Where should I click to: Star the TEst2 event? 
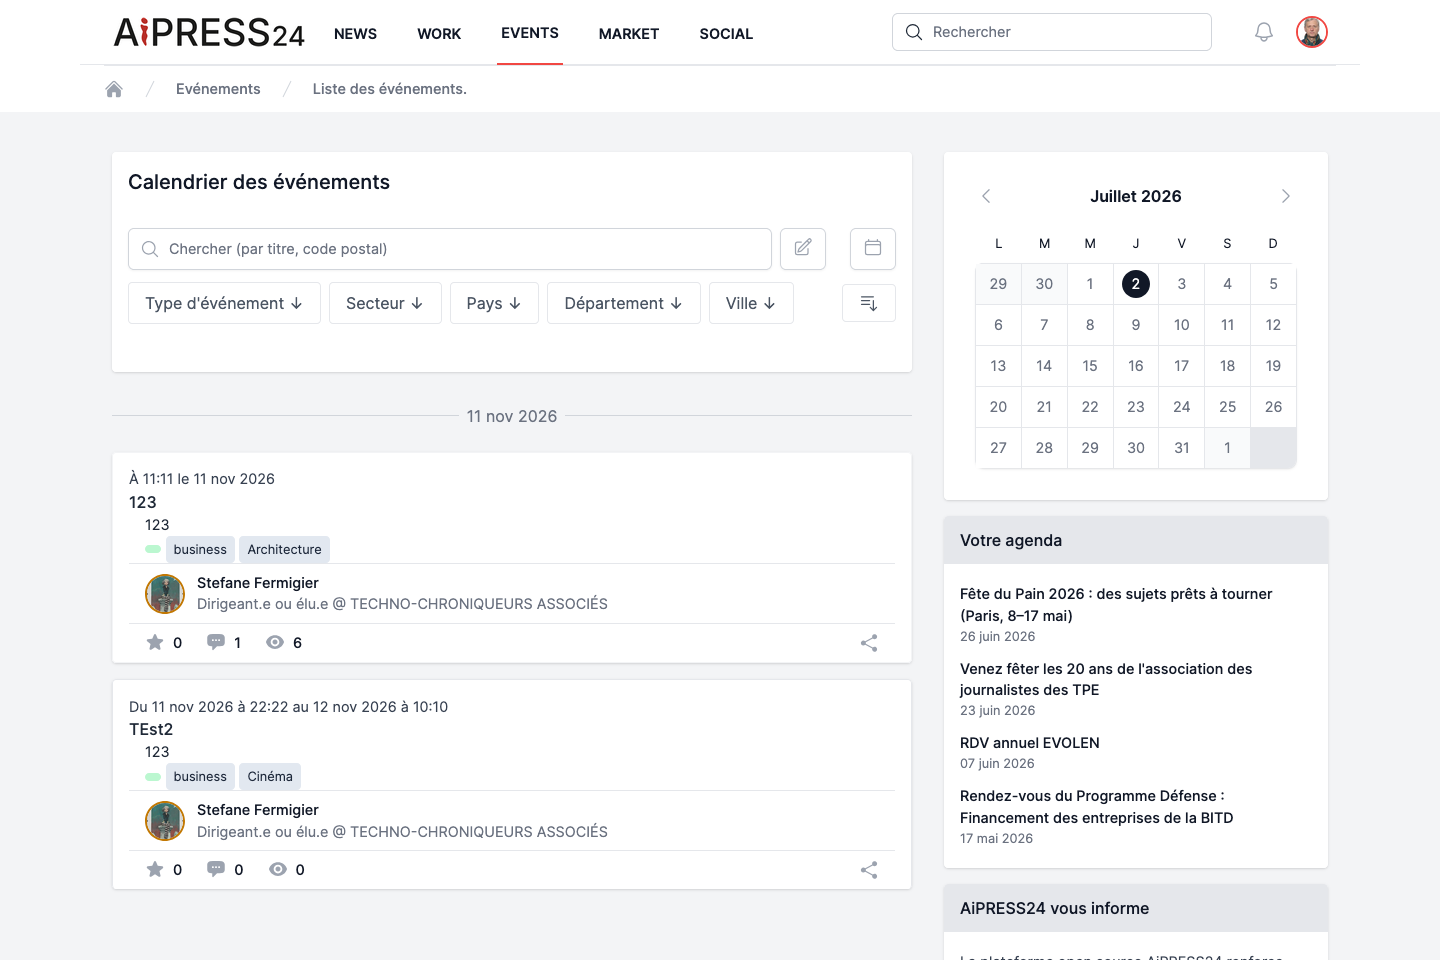pyautogui.click(x=155, y=869)
